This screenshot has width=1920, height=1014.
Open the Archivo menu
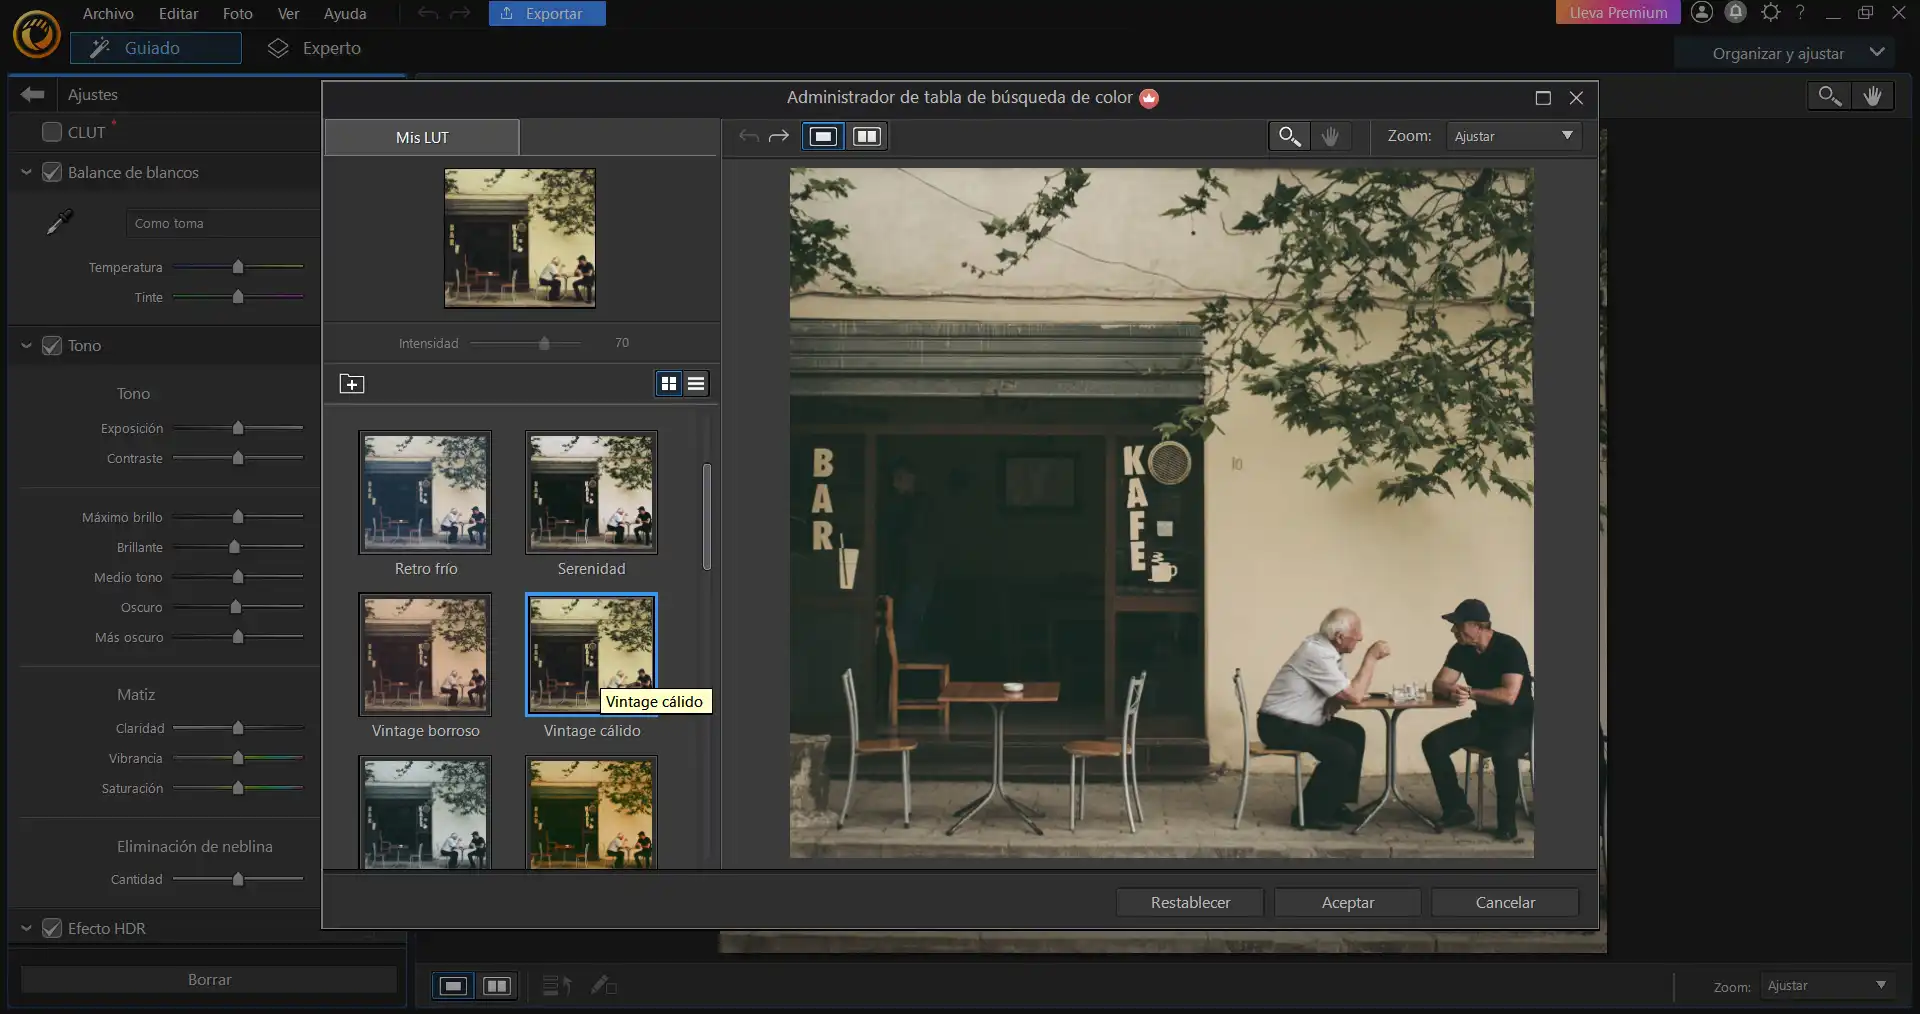[108, 14]
